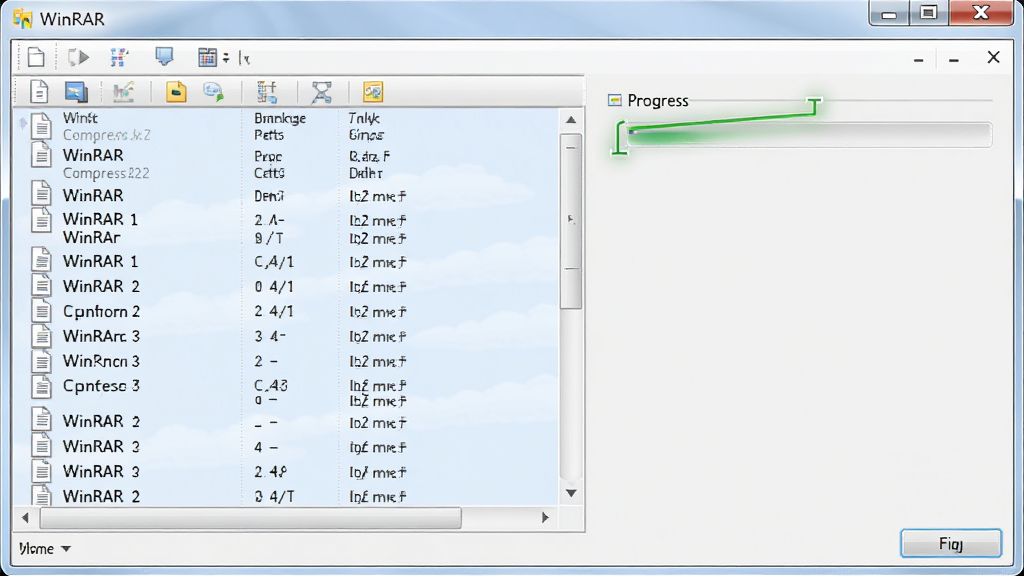Click the hourglass toolbar icon
Viewport: 1024px width, 576px height.
coord(321,92)
